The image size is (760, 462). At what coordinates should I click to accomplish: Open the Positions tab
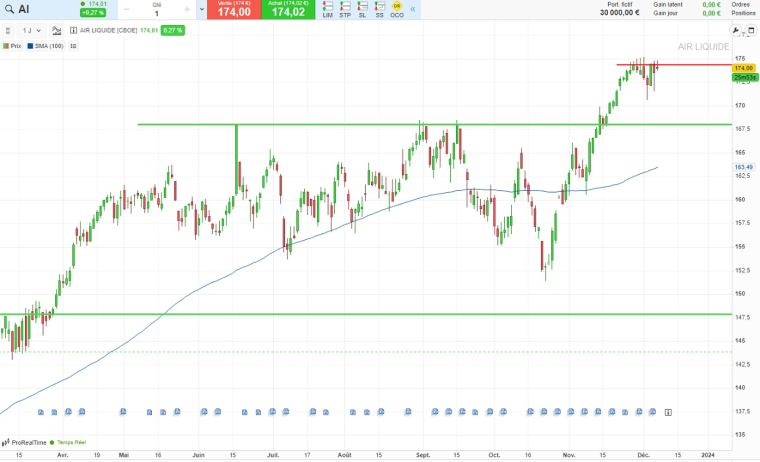pos(743,13)
